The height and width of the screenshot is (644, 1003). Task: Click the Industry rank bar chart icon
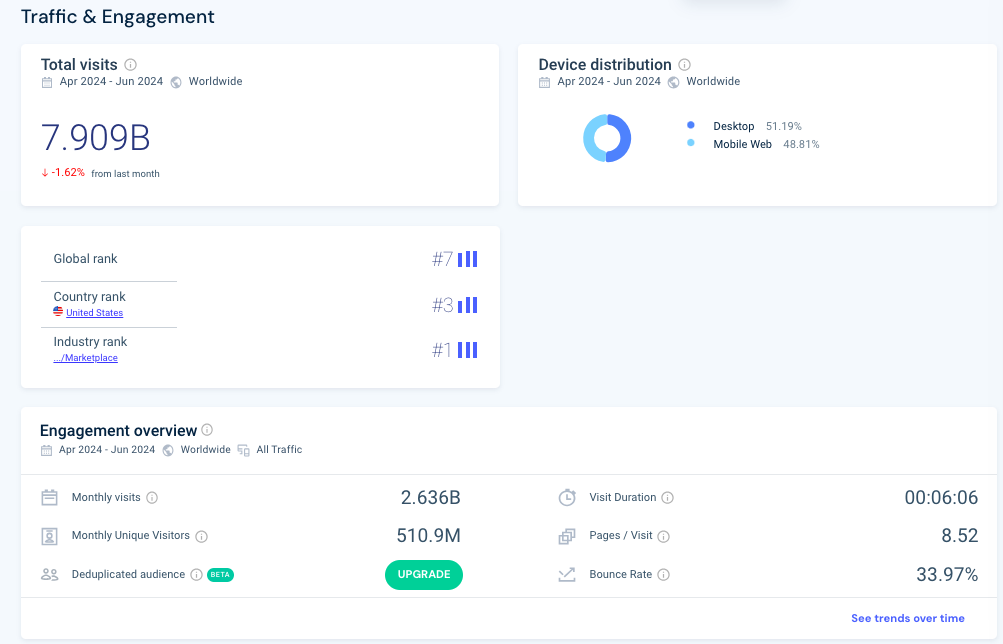468,350
